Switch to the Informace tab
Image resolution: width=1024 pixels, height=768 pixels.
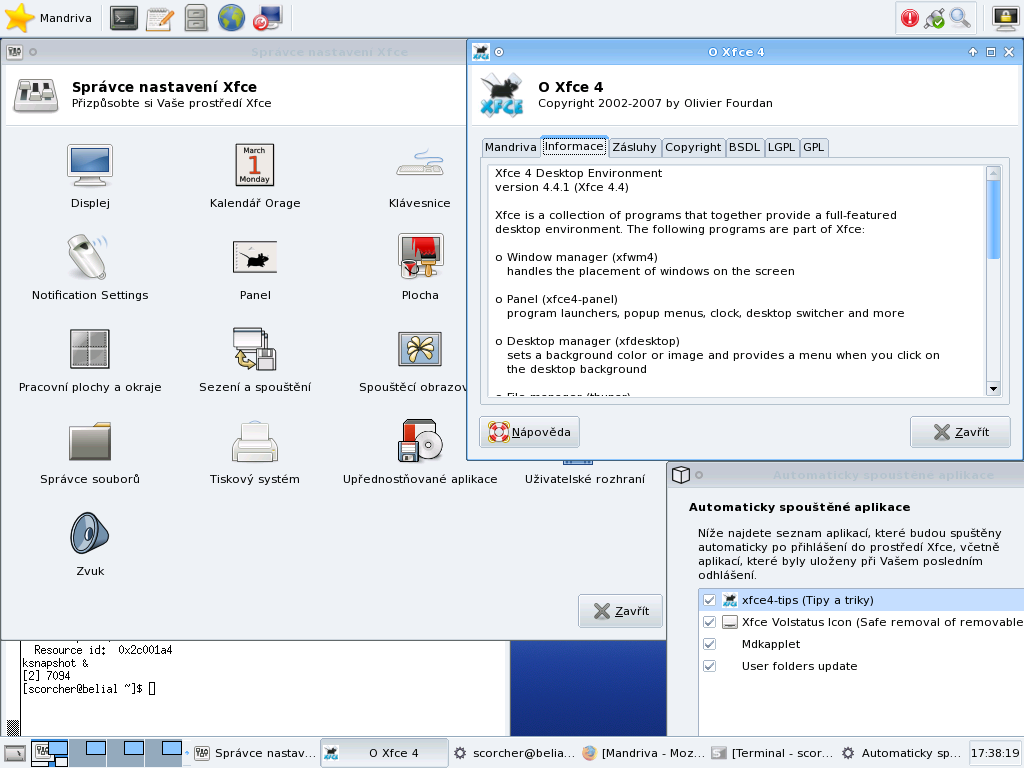tap(574, 146)
